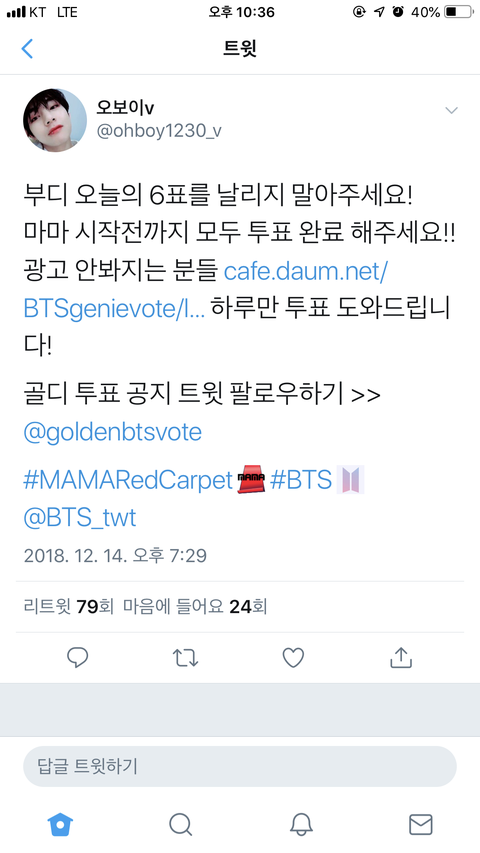View the 마음에 들어요 24회 likes list

[195, 607]
